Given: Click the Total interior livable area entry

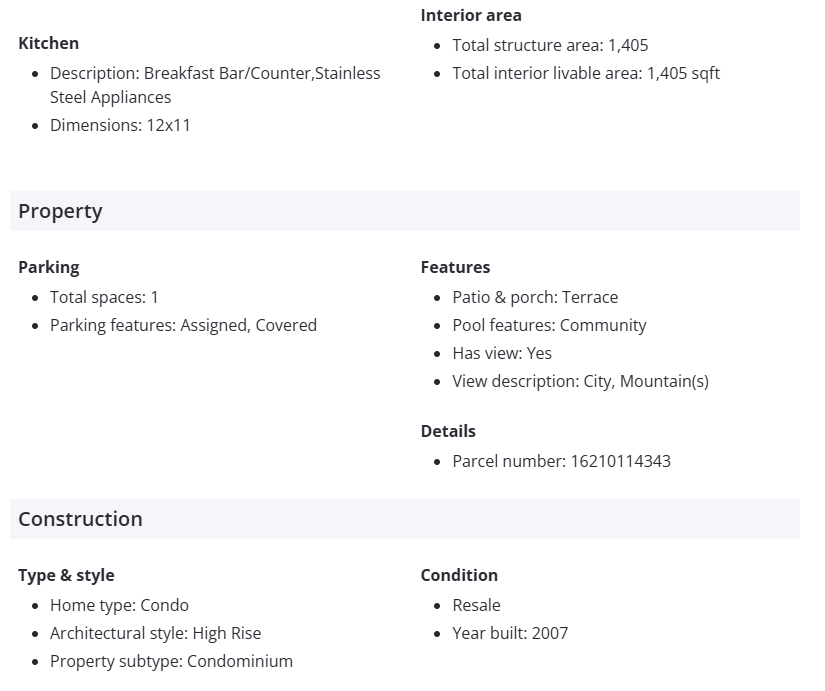Looking at the screenshot, I should coord(585,73).
